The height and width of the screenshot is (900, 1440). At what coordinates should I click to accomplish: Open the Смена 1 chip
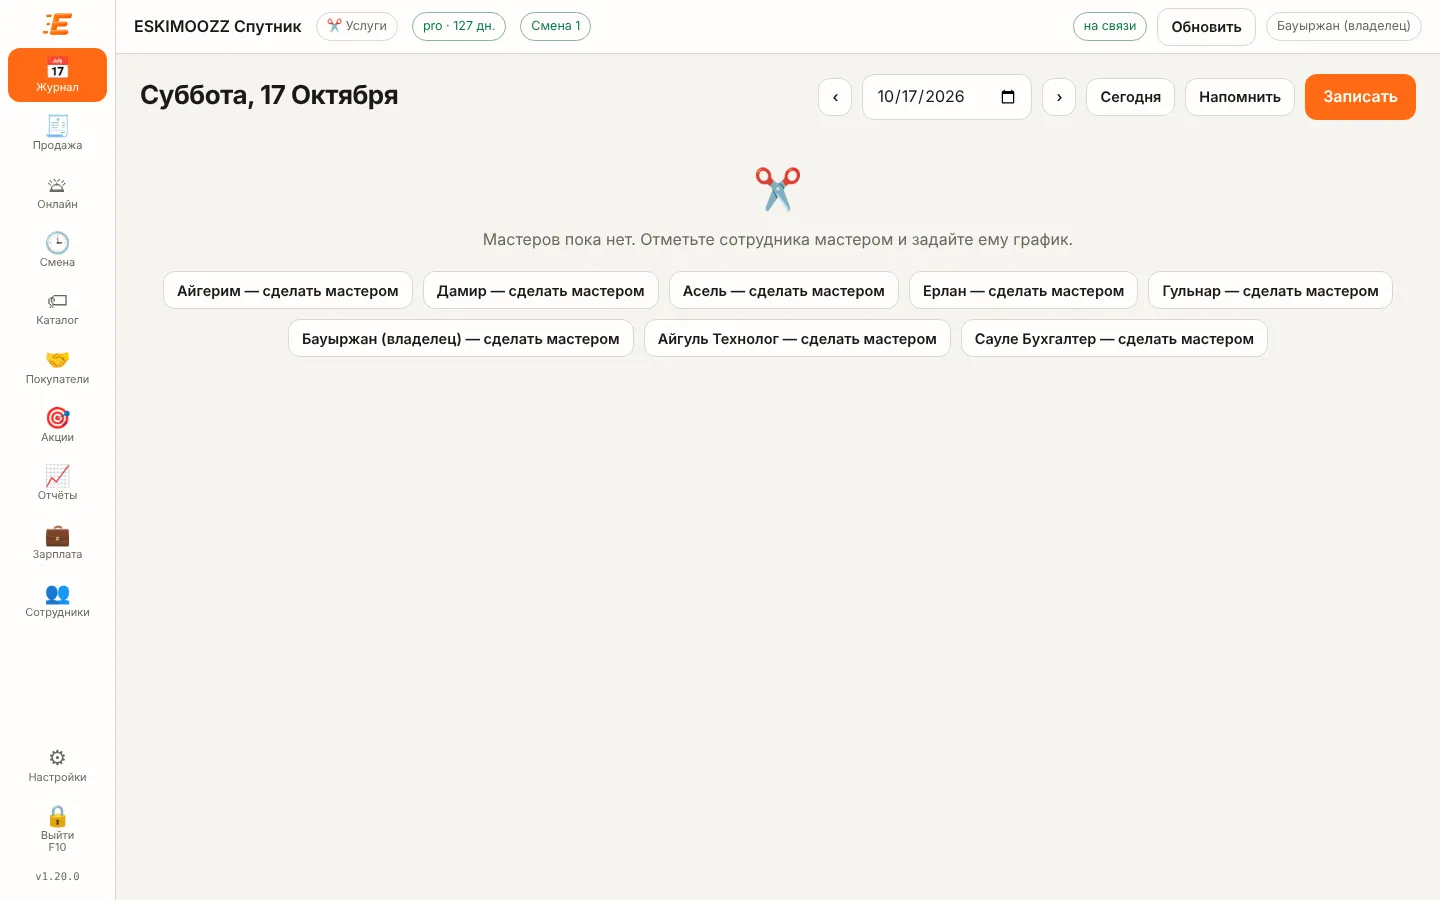[x=555, y=26]
